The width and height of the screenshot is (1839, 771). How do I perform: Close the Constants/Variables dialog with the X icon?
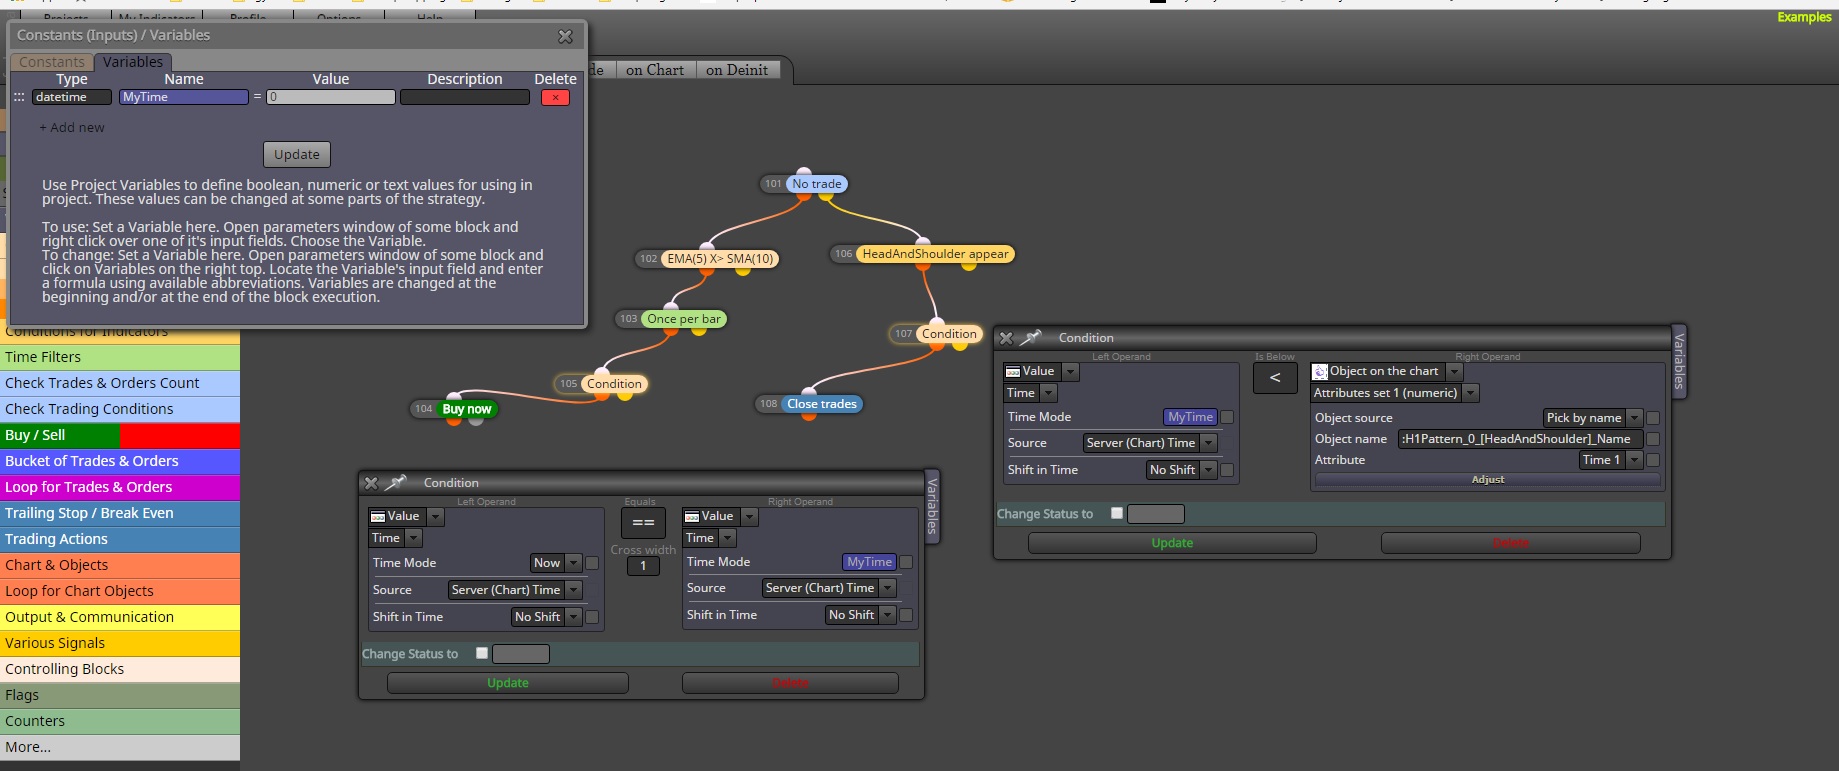point(565,36)
